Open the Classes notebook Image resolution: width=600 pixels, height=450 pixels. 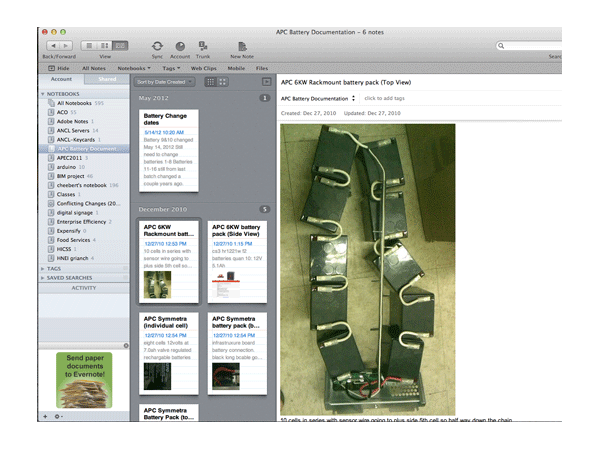pos(84,194)
